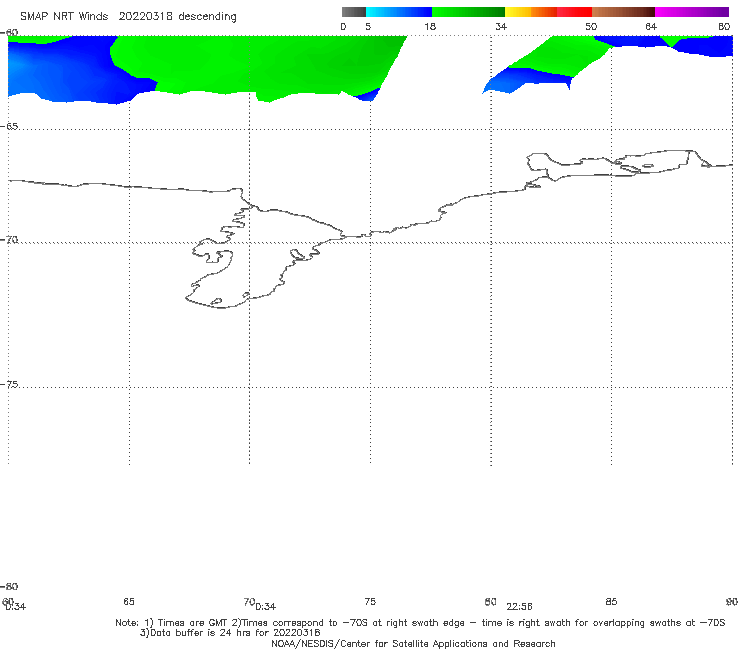The image size is (740, 650).
Task: Click the longitude axis label '85'
Action: coord(611,601)
